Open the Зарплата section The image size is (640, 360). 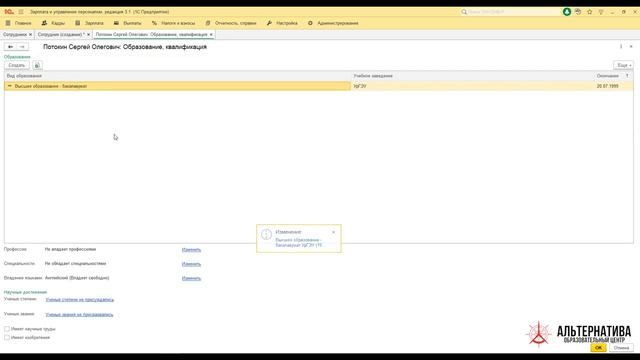coord(89,23)
